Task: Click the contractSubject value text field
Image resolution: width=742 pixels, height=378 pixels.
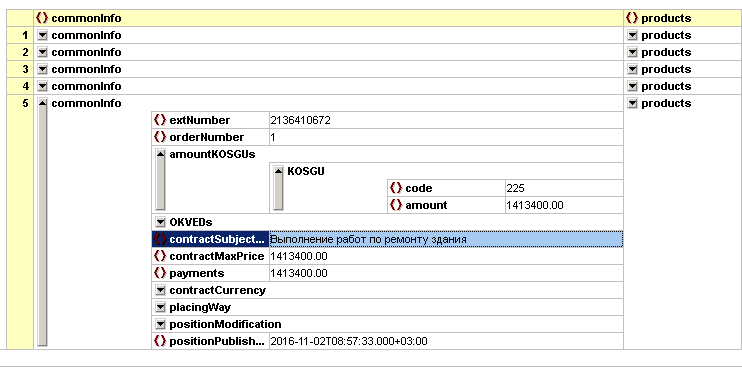Action: tap(446, 239)
